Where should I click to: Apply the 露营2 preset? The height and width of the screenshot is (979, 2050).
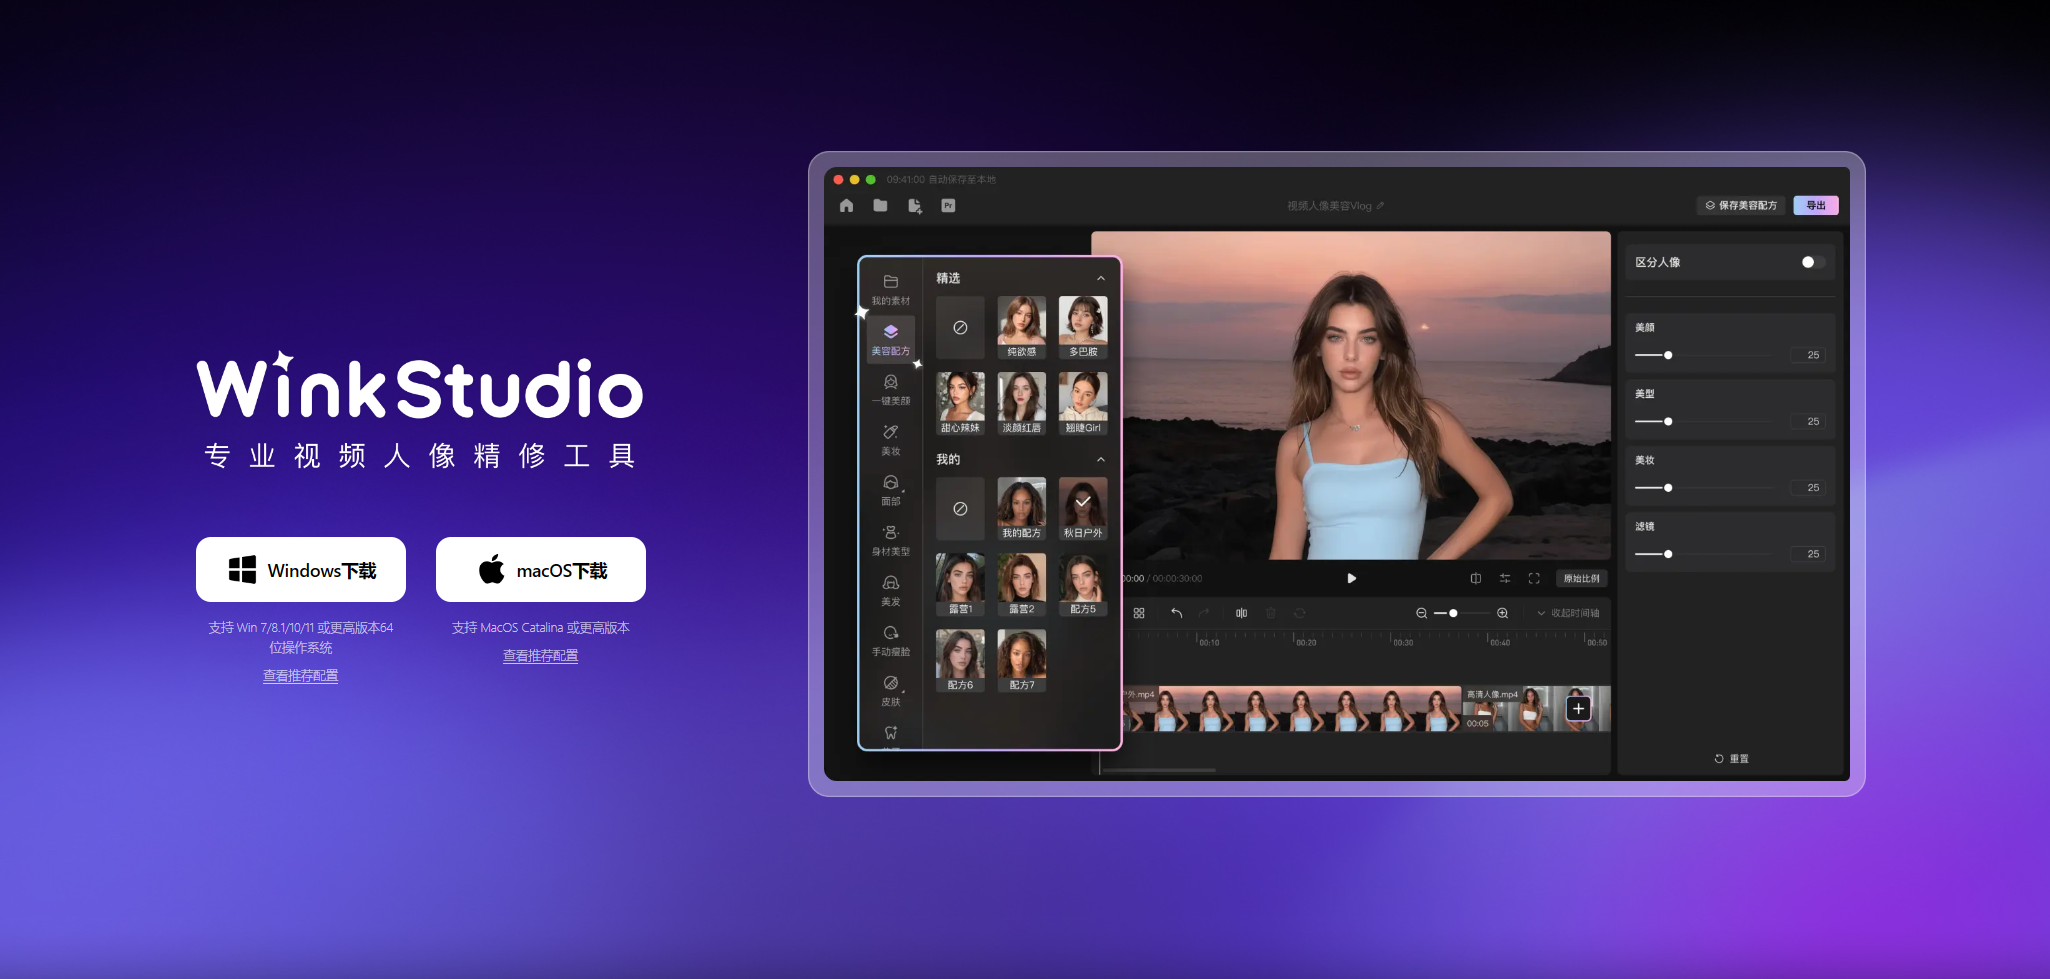click(1021, 584)
